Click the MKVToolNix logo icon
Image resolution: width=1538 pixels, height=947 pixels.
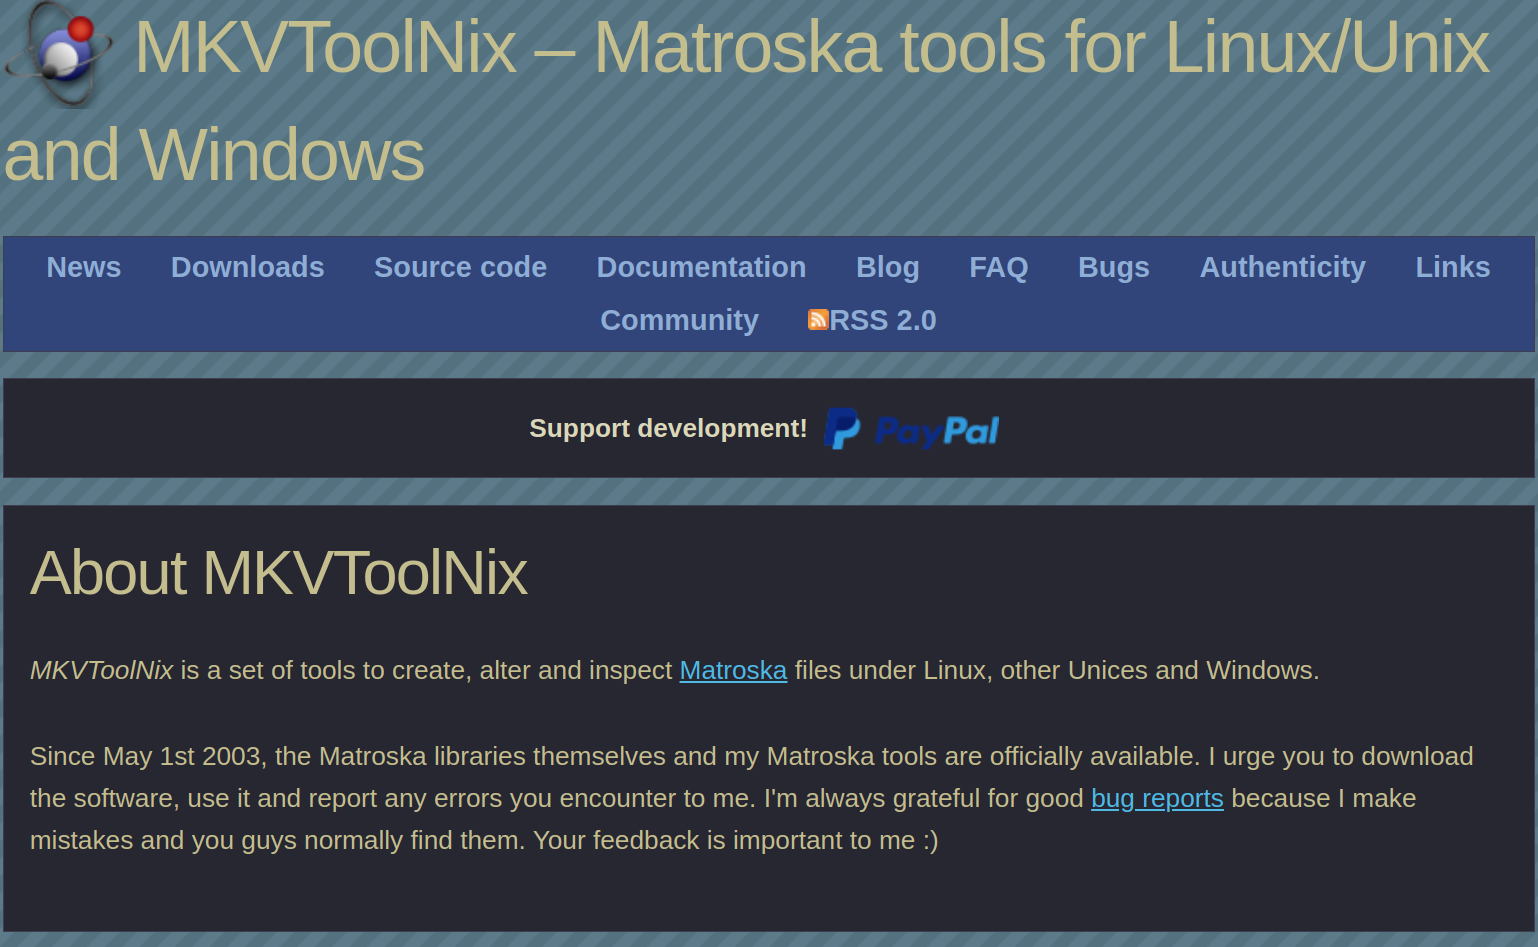coord(58,54)
